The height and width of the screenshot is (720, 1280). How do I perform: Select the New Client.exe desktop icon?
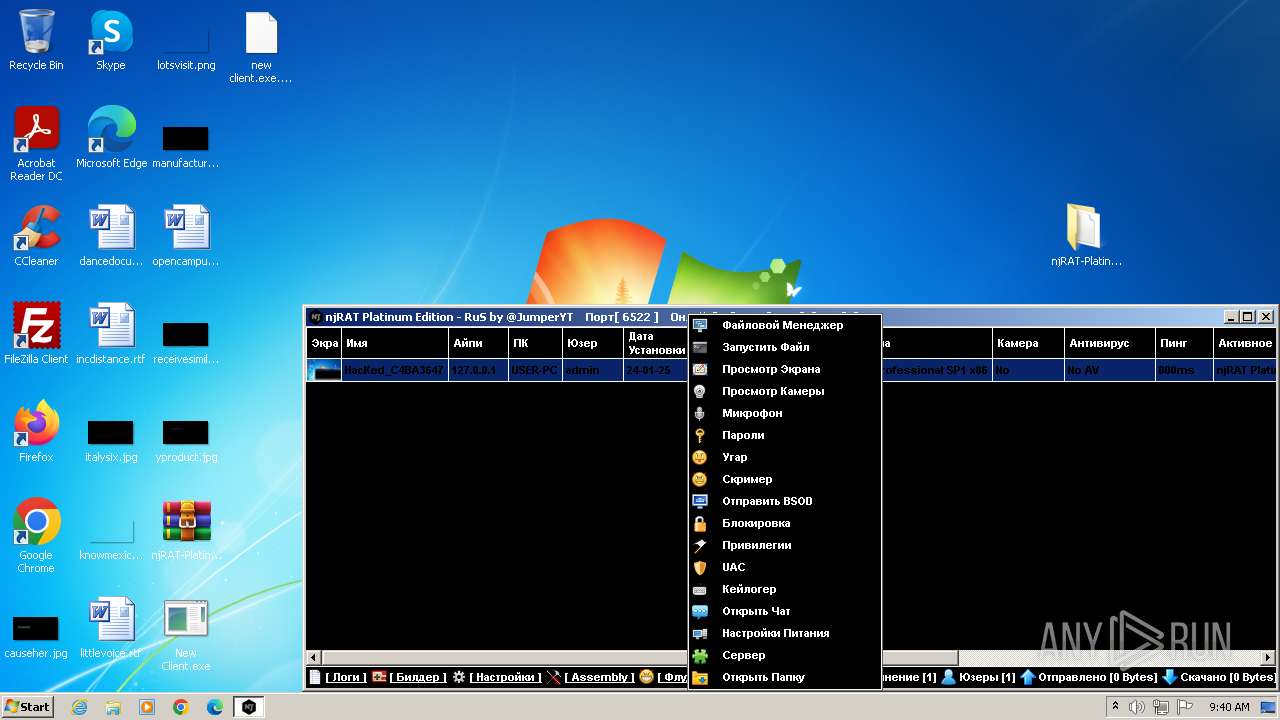click(186, 635)
